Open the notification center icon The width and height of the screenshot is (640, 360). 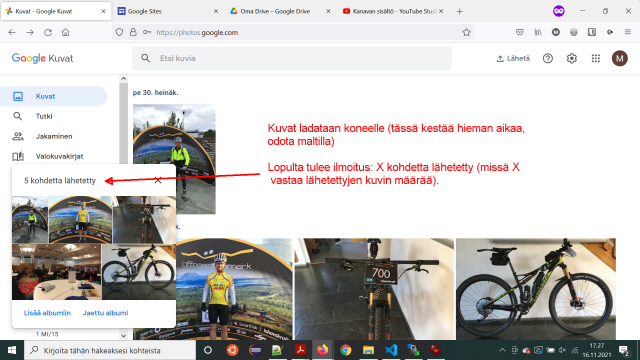(x=624, y=350)
